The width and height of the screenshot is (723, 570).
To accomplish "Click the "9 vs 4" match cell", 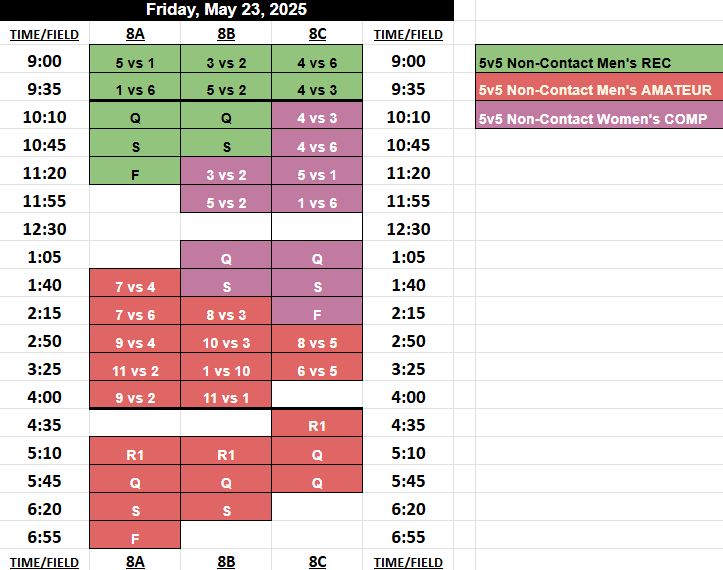I will click(135, 342).
